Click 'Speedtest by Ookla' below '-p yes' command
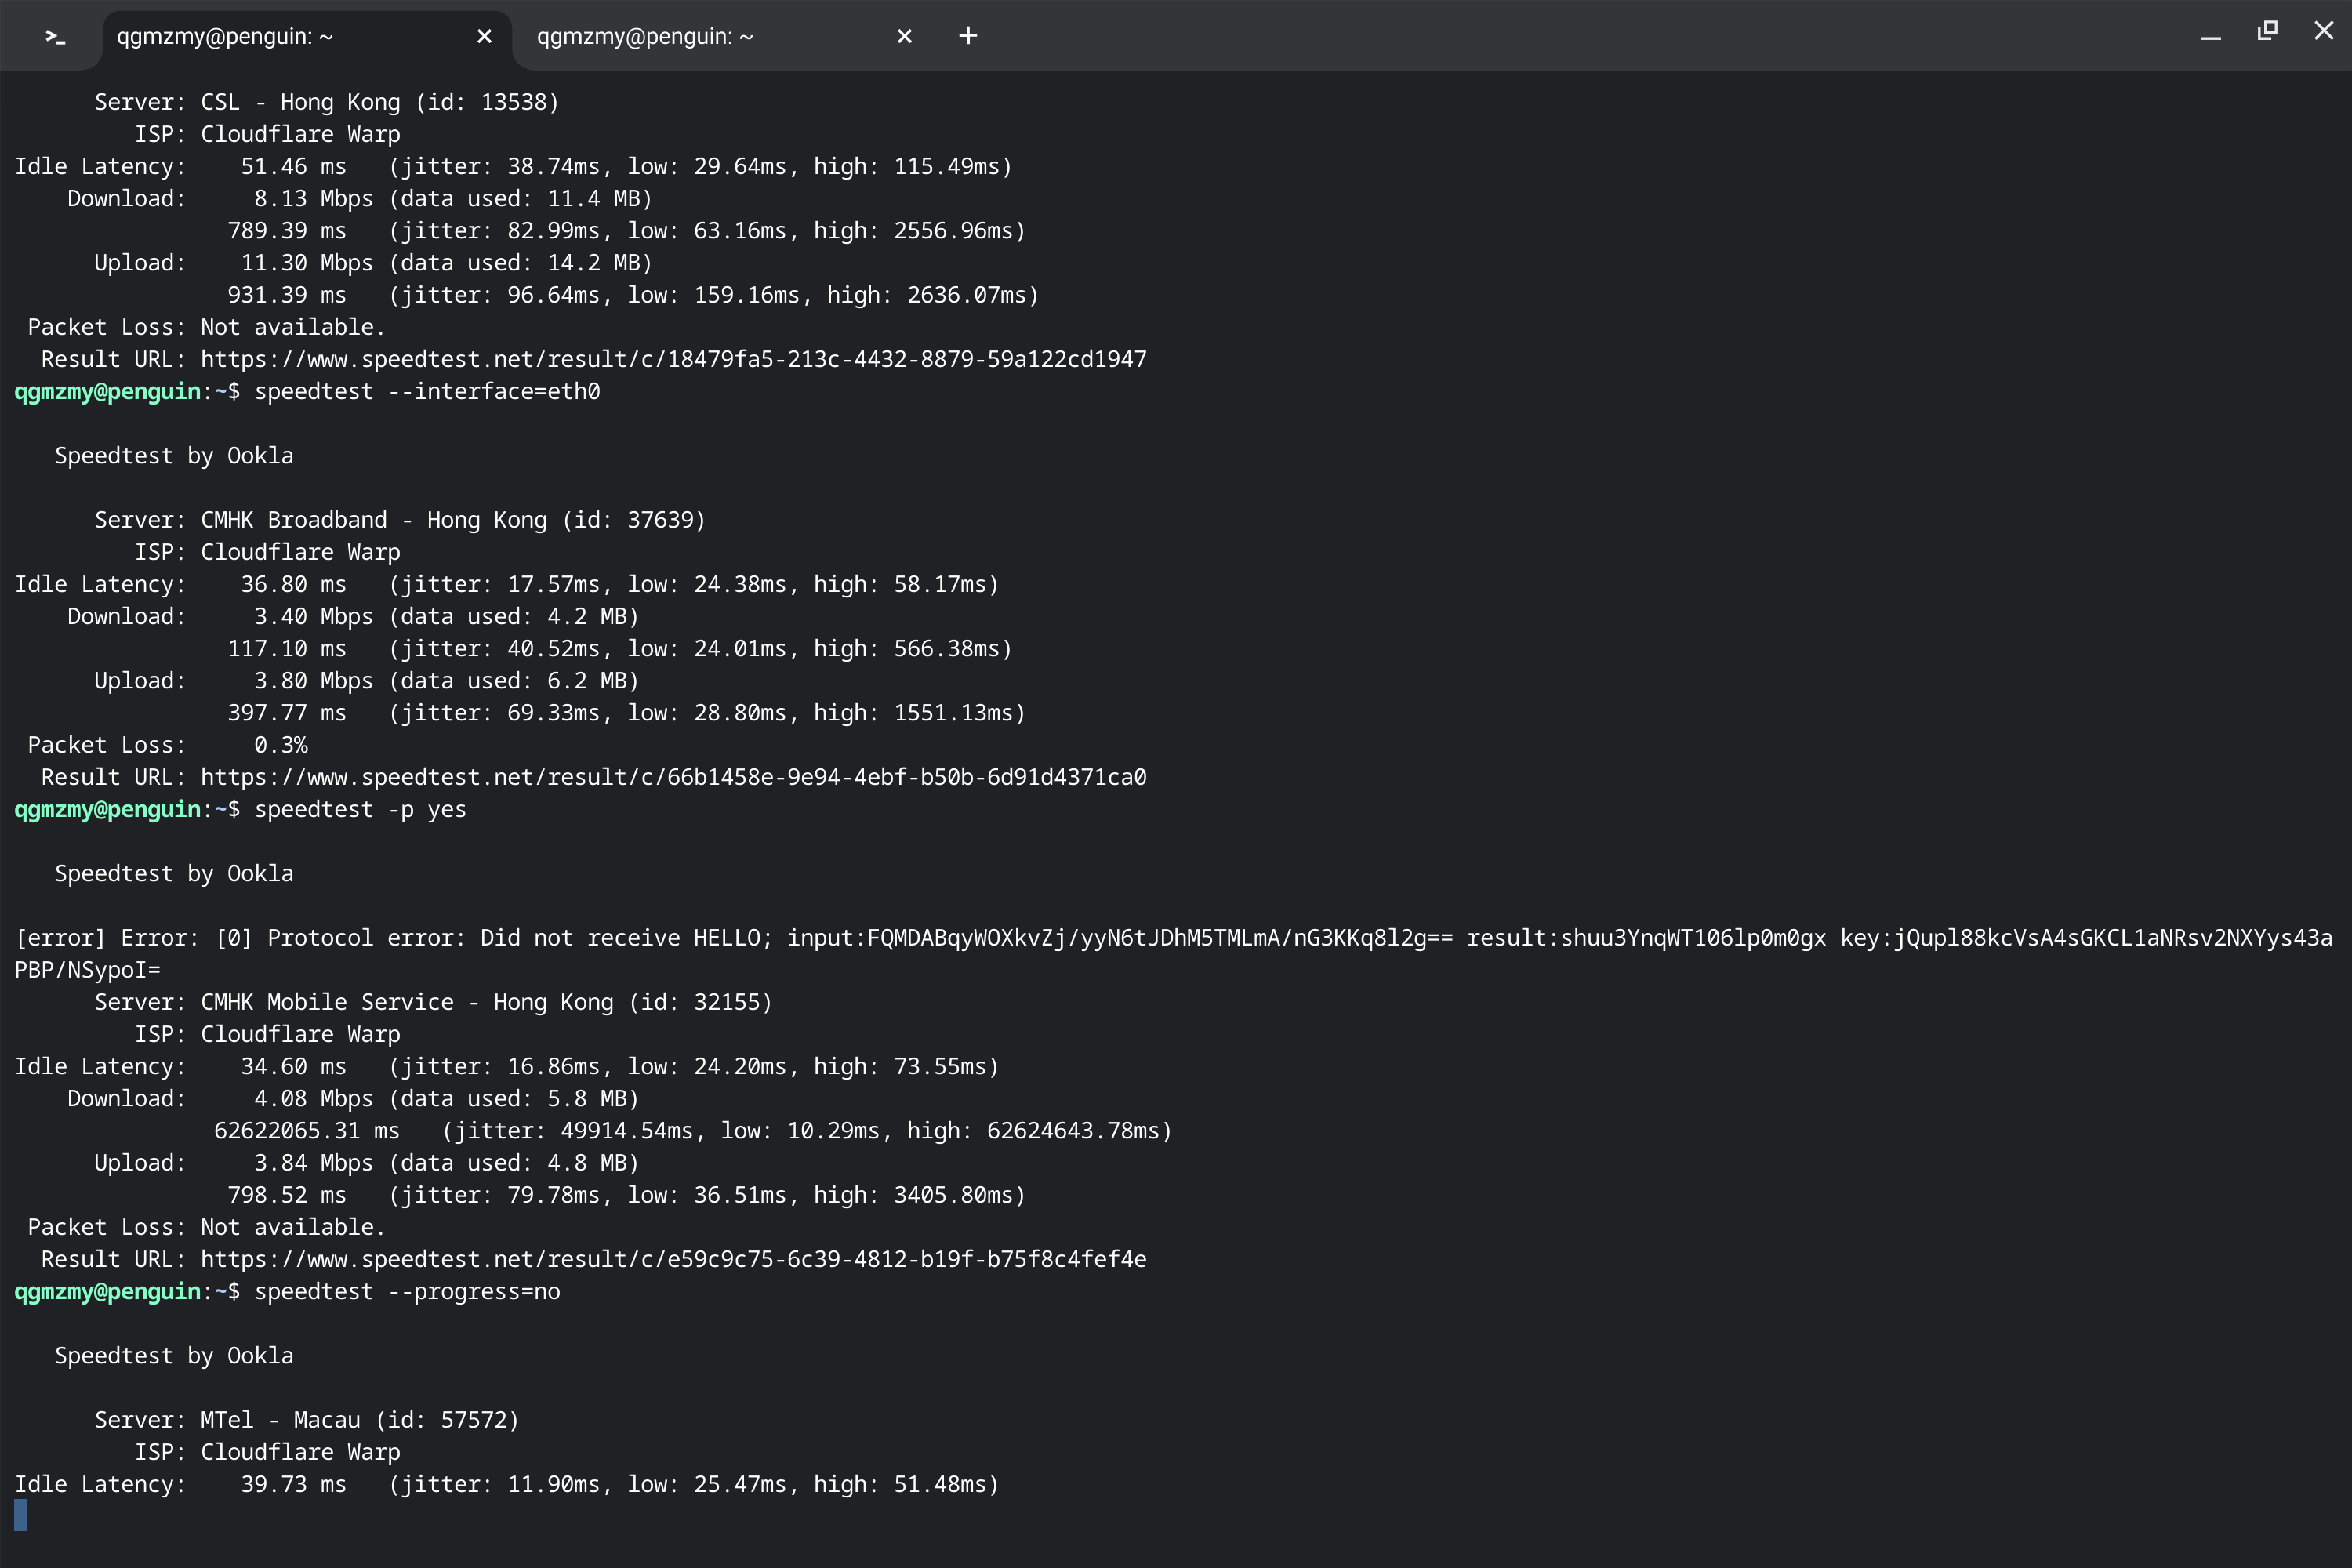Screen dimensions: 2352x1568 pos(174,874)
